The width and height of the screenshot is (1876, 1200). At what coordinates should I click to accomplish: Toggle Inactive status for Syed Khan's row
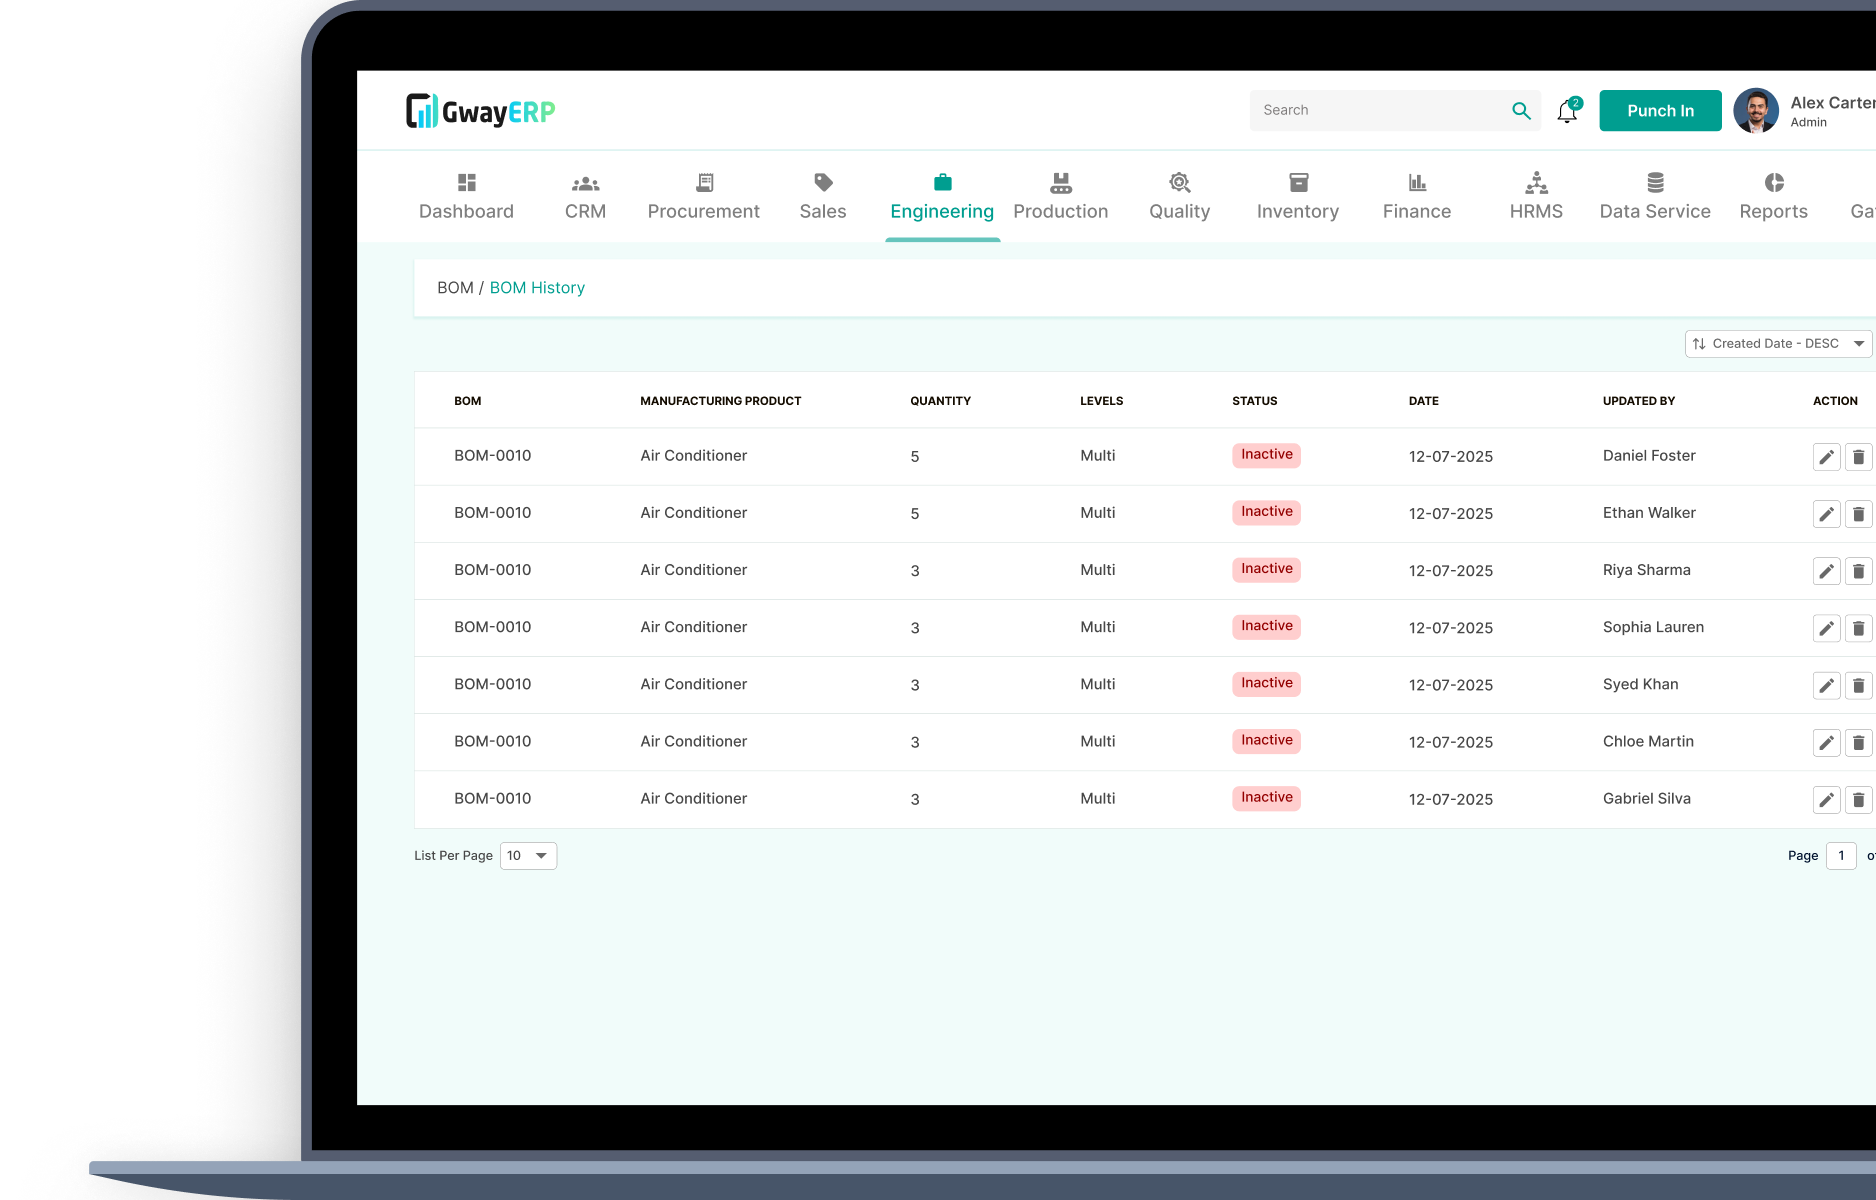[1266, 683]
